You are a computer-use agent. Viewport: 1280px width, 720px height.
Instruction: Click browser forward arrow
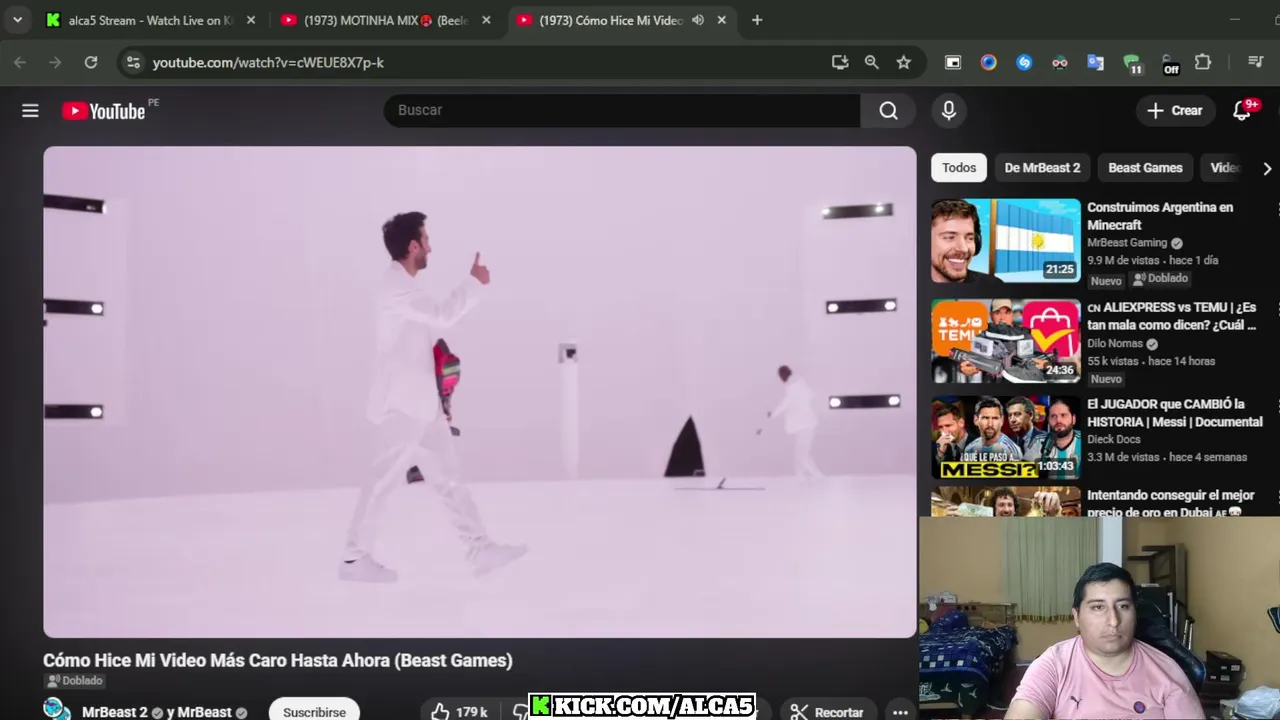[x=55, y=62]
